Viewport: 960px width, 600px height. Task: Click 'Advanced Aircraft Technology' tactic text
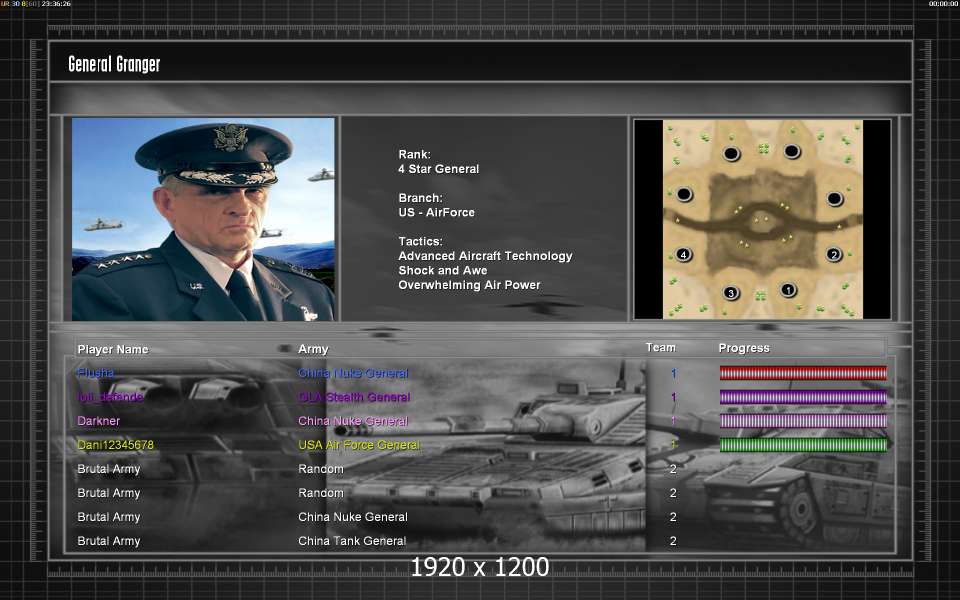tap(486, 256)
